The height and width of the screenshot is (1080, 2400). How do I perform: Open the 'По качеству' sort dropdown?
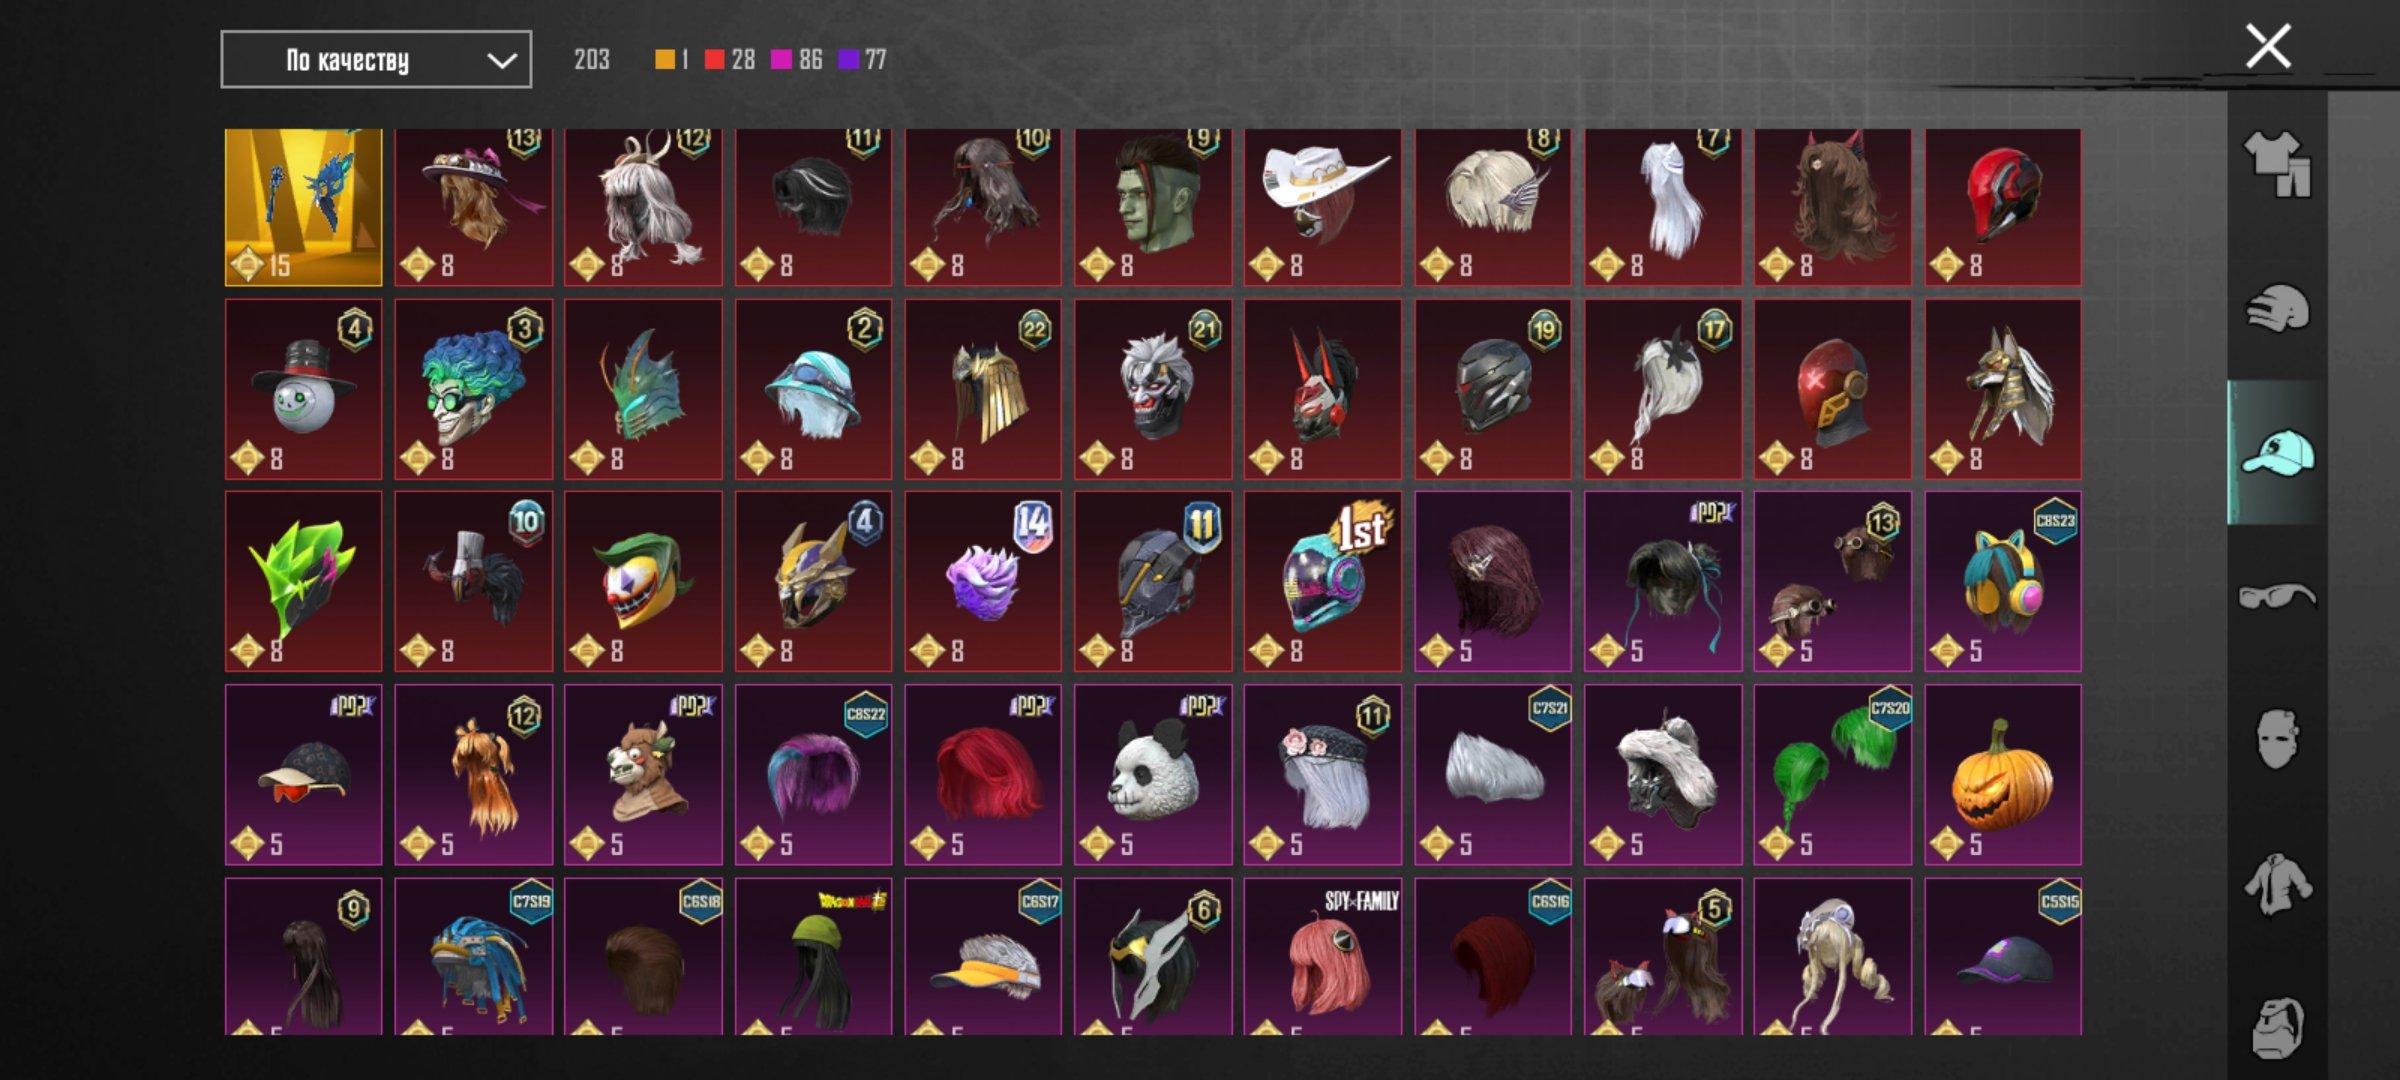point(376,60)
